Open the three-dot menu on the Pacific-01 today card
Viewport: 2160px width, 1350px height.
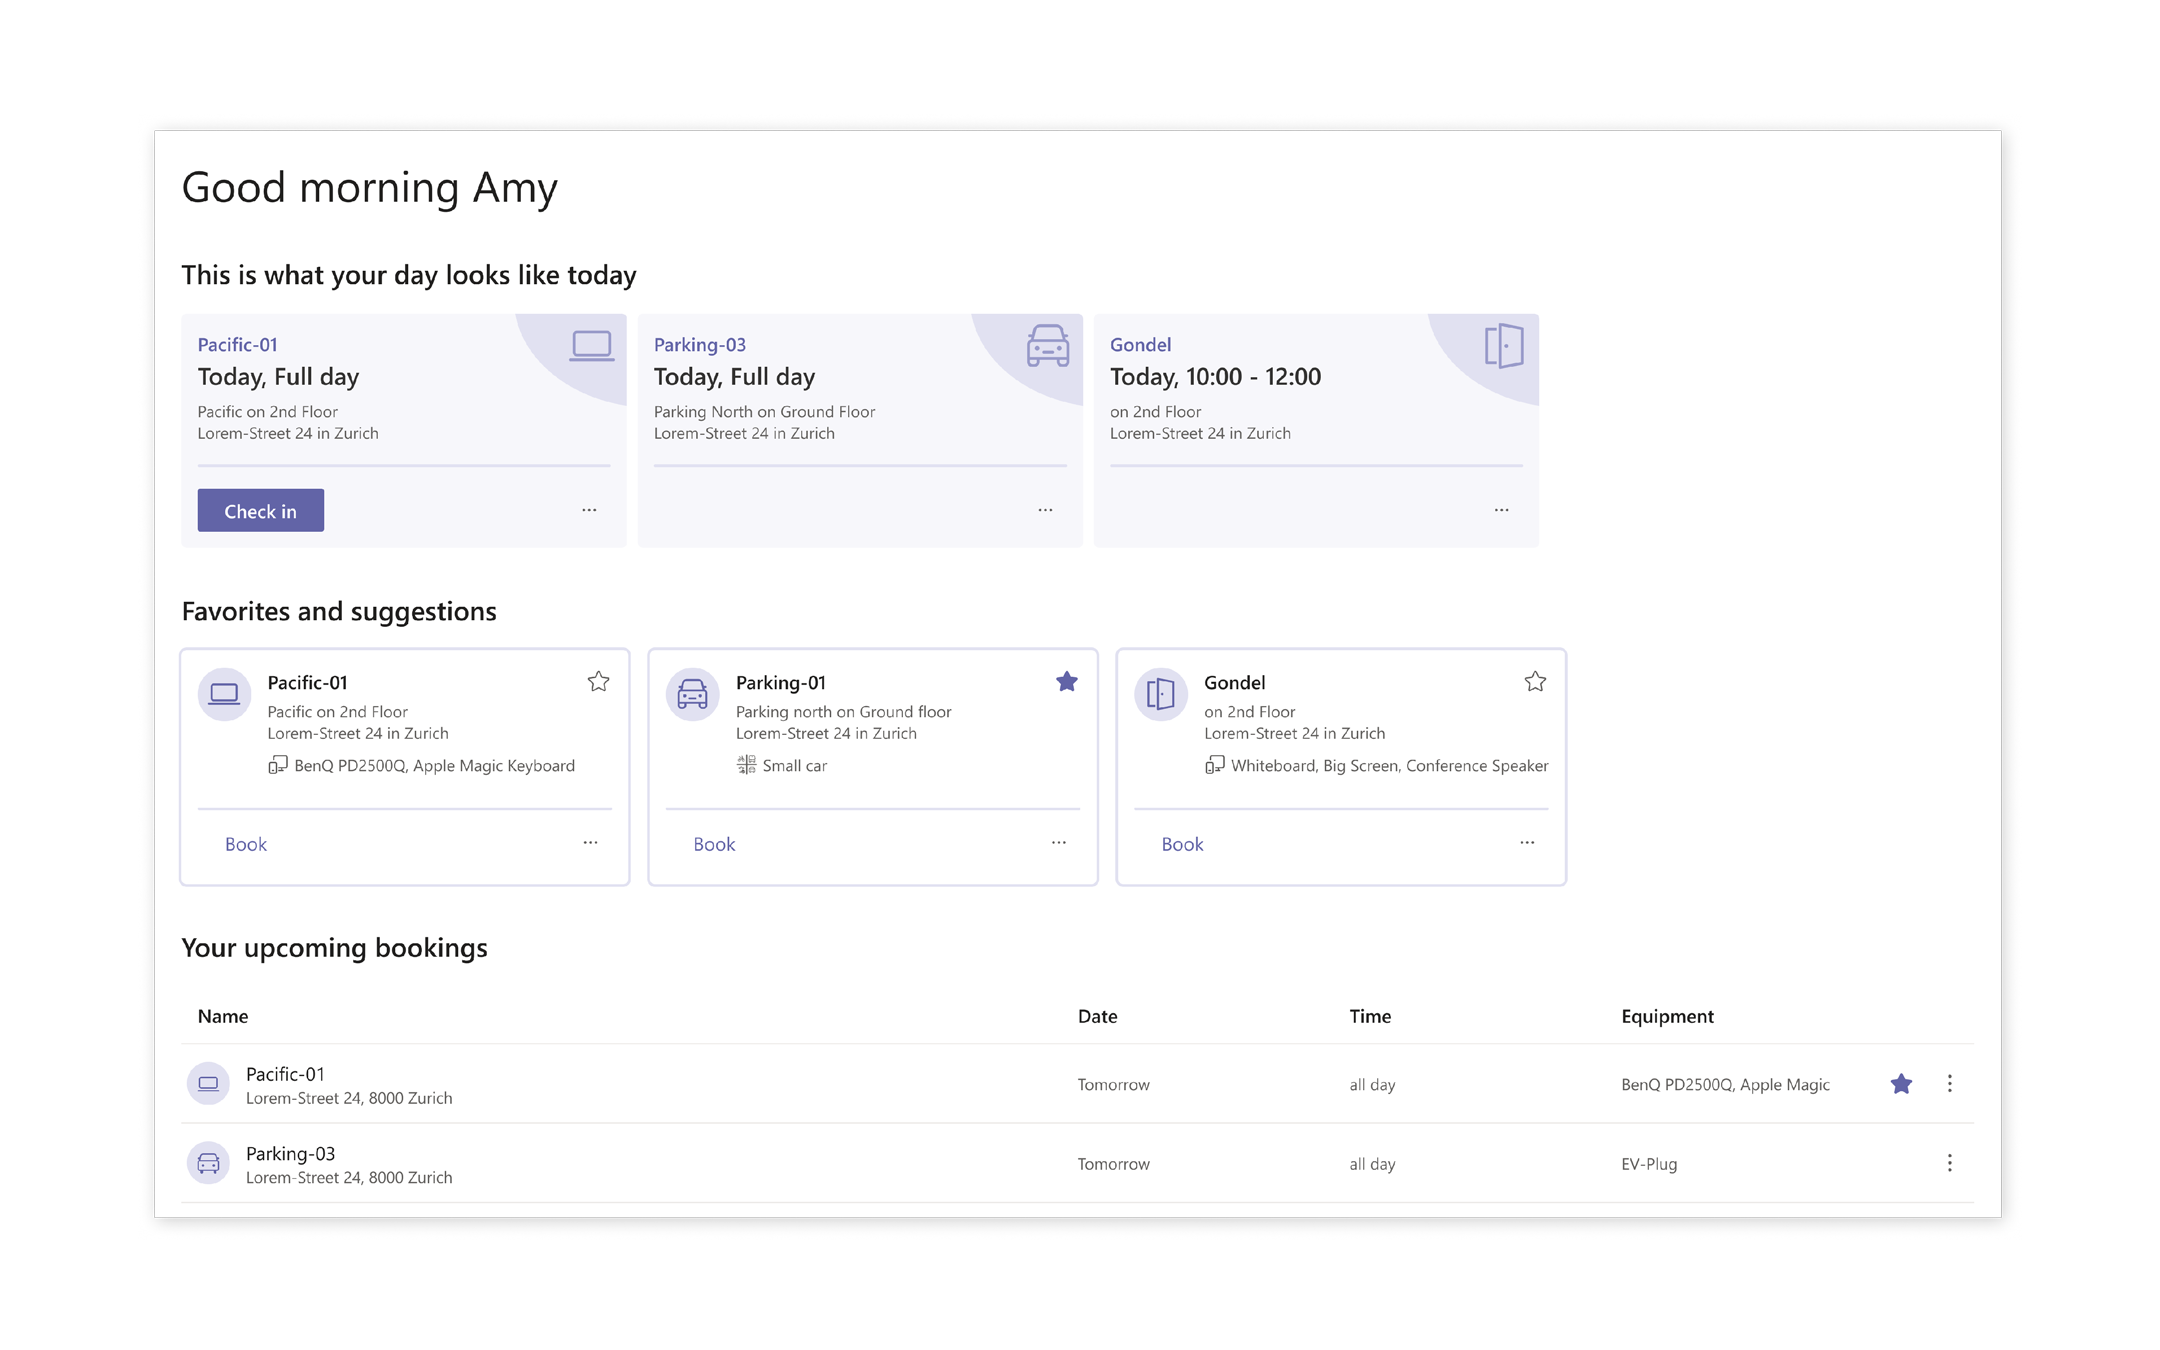pos(589,510)
